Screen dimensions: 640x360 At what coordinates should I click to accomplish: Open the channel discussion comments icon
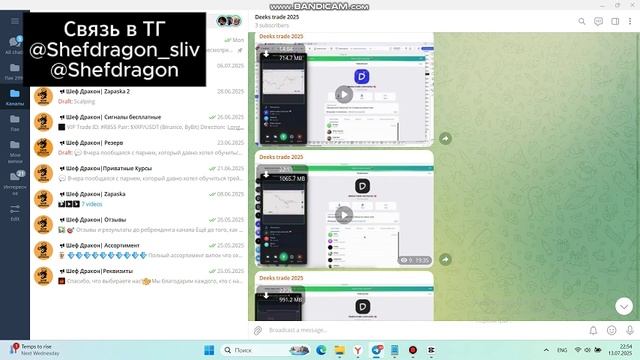[x=598, y=22]
